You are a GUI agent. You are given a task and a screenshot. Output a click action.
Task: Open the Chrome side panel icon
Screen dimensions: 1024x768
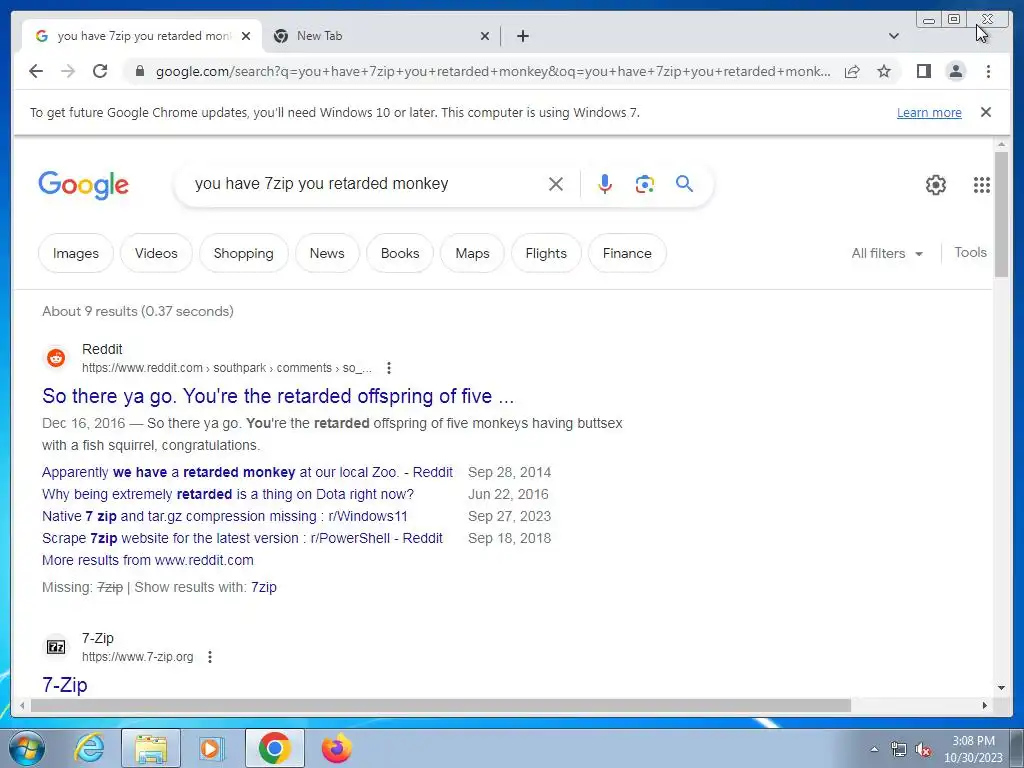pyautogui.click(x=923, y=71)
